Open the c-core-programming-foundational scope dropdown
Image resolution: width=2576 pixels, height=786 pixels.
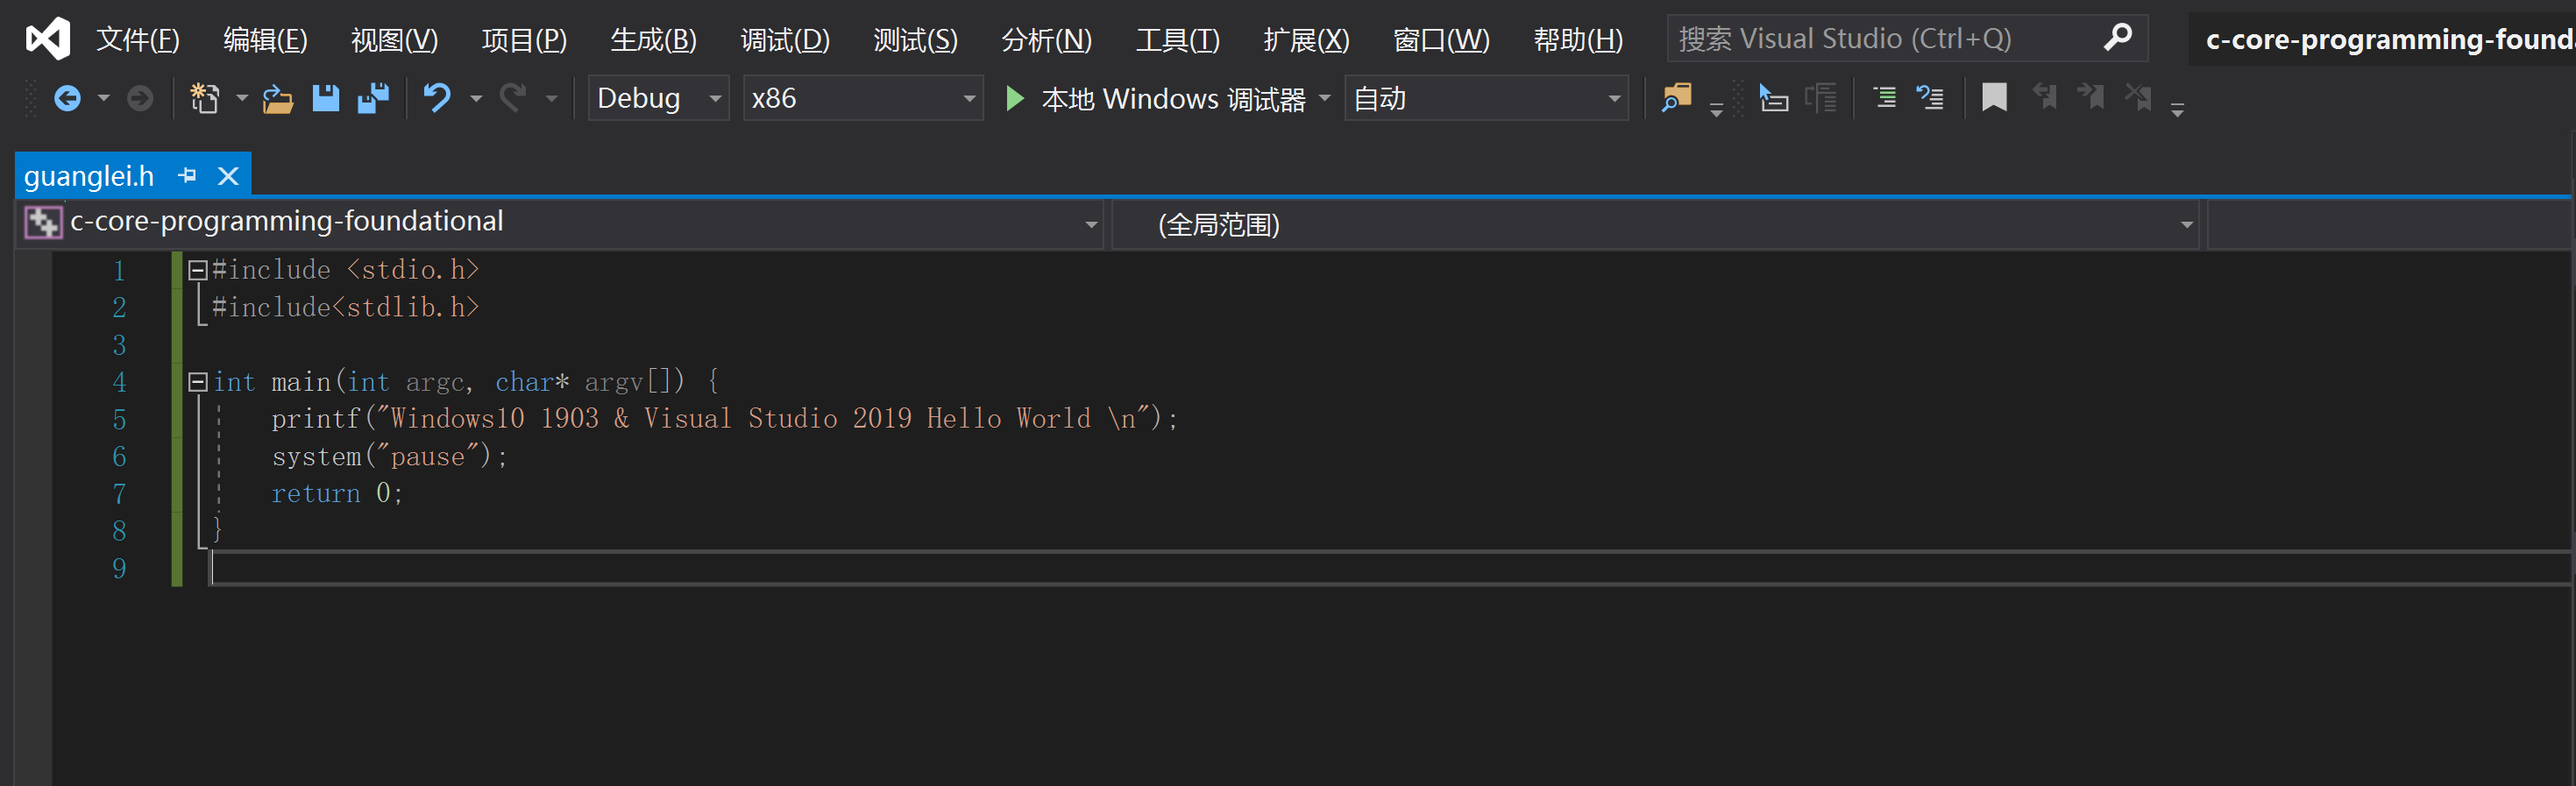[x=560, y=224]
